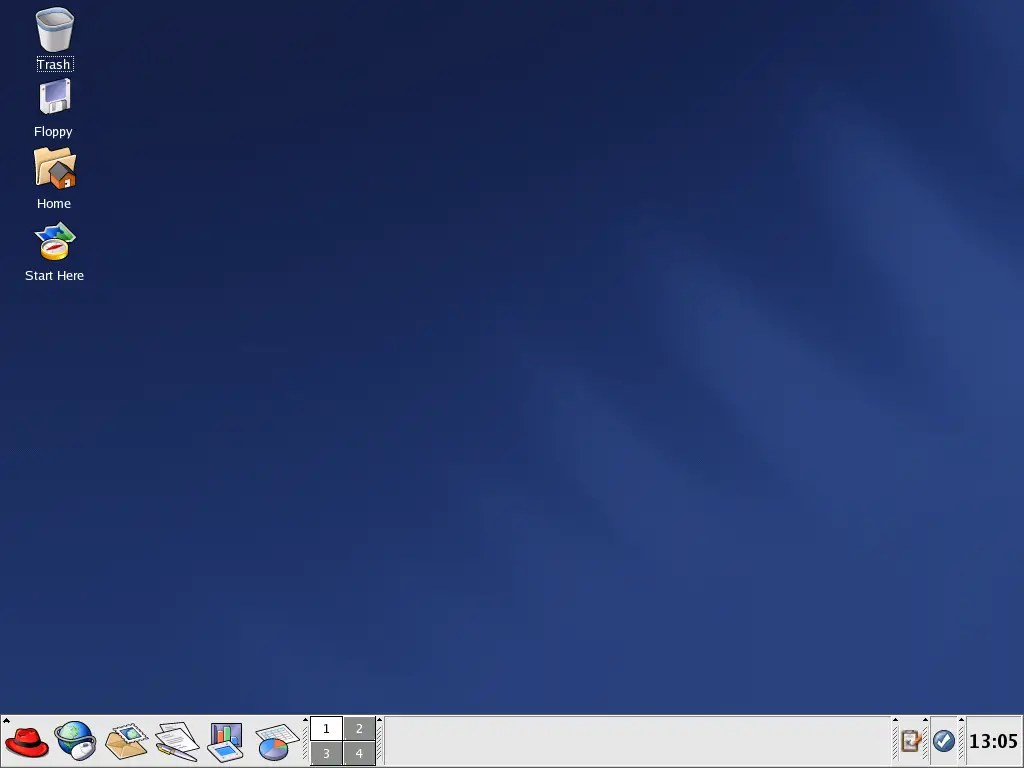This screenshot has width=1024, height=768.
Task: Switch to workspace 4
Action: pyautogui.click(x=359, y=754)
